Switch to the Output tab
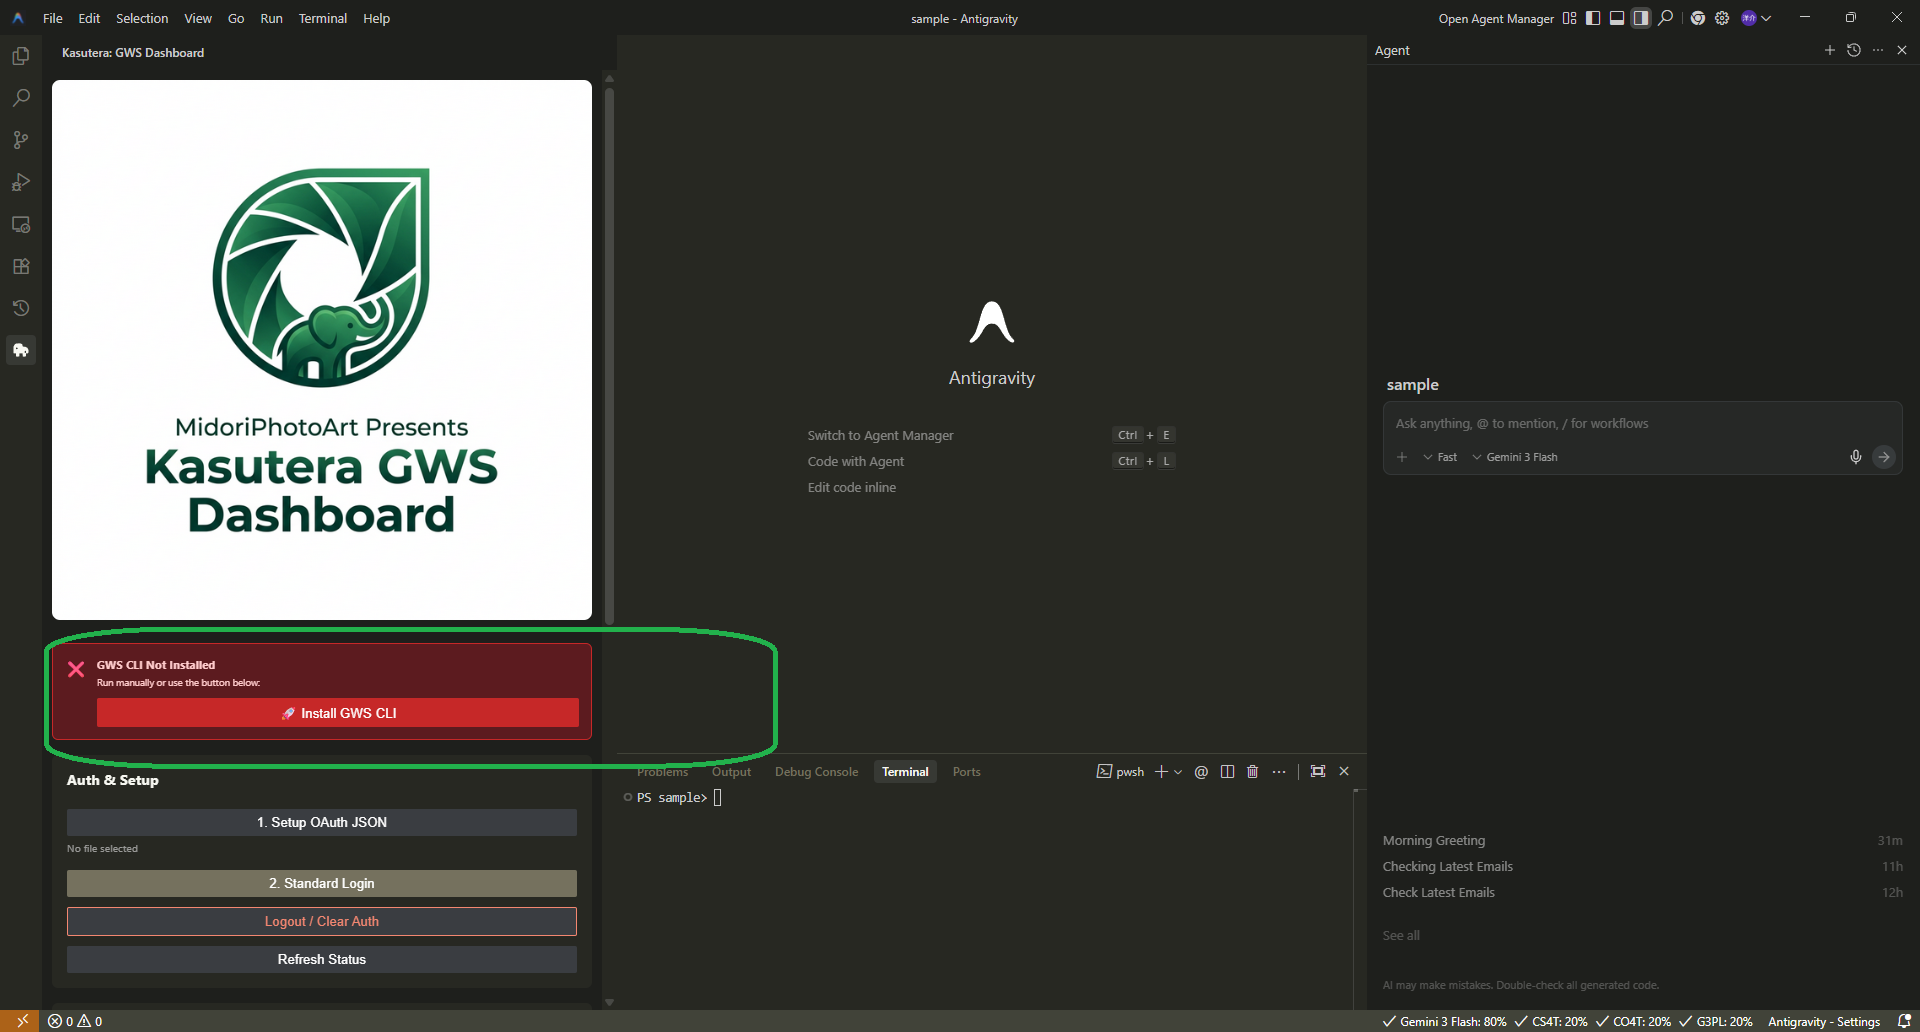This screenshot has width=1920, height=1032. [x=731, y=771]
